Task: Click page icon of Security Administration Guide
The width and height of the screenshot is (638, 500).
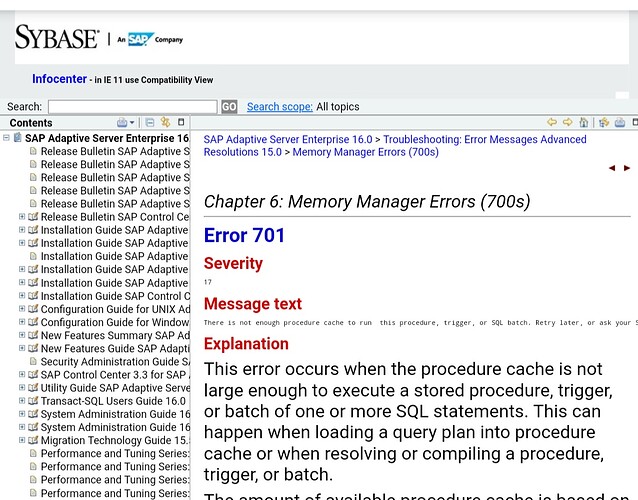Action: coord(33,361)
